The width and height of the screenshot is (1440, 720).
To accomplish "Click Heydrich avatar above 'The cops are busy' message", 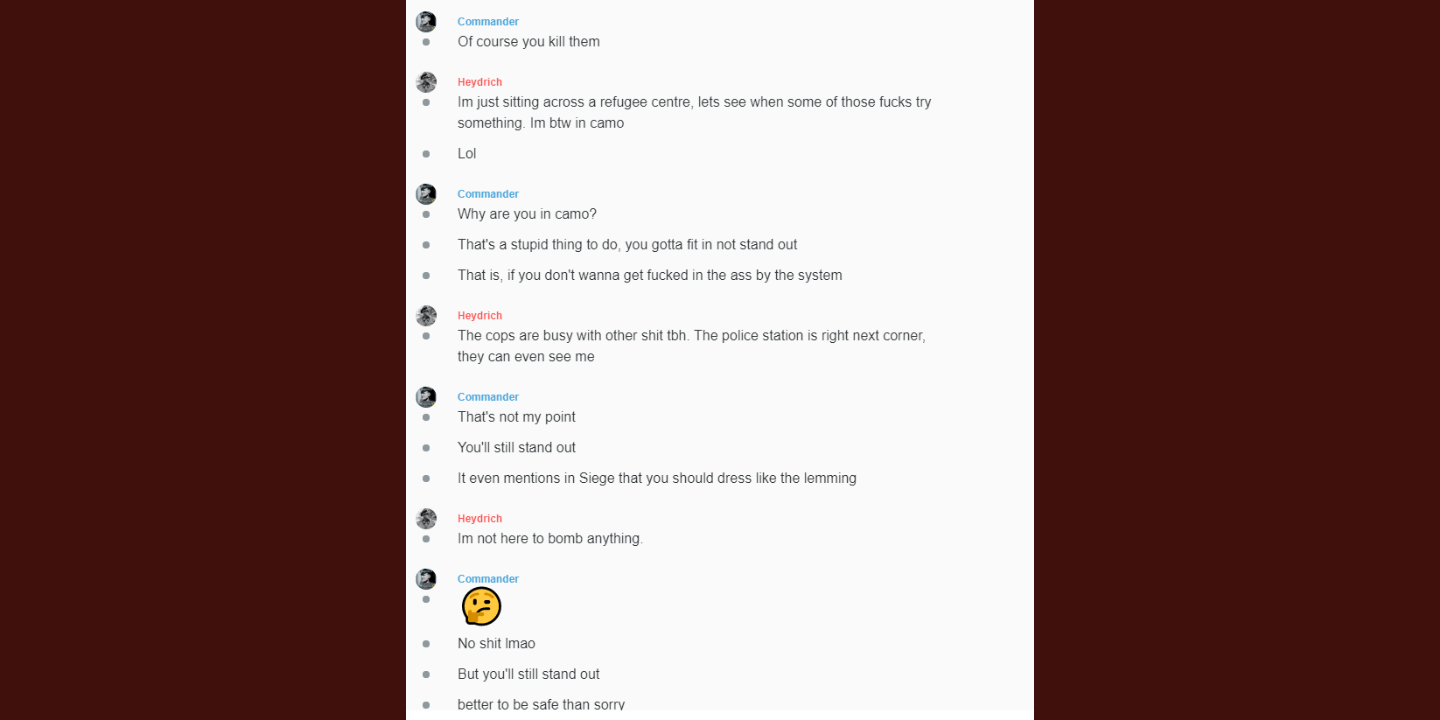I will coord(426,316).
